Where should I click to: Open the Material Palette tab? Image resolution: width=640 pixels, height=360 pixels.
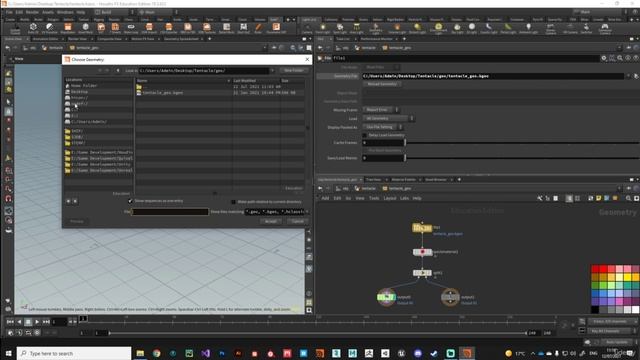pos(403,180)
